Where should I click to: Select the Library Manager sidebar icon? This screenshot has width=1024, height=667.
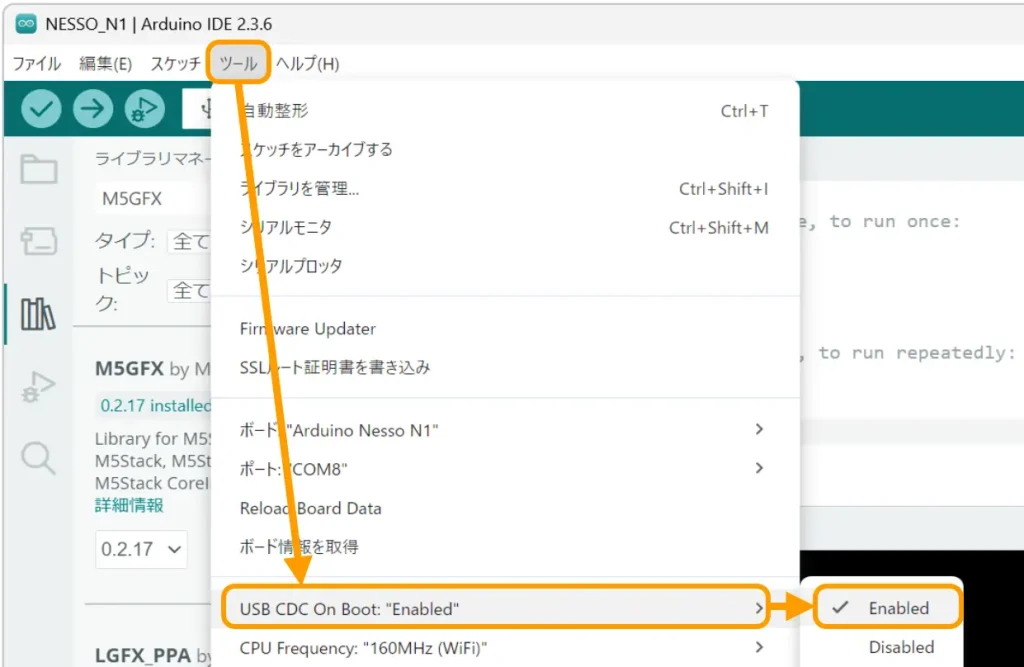pos(37,314)
